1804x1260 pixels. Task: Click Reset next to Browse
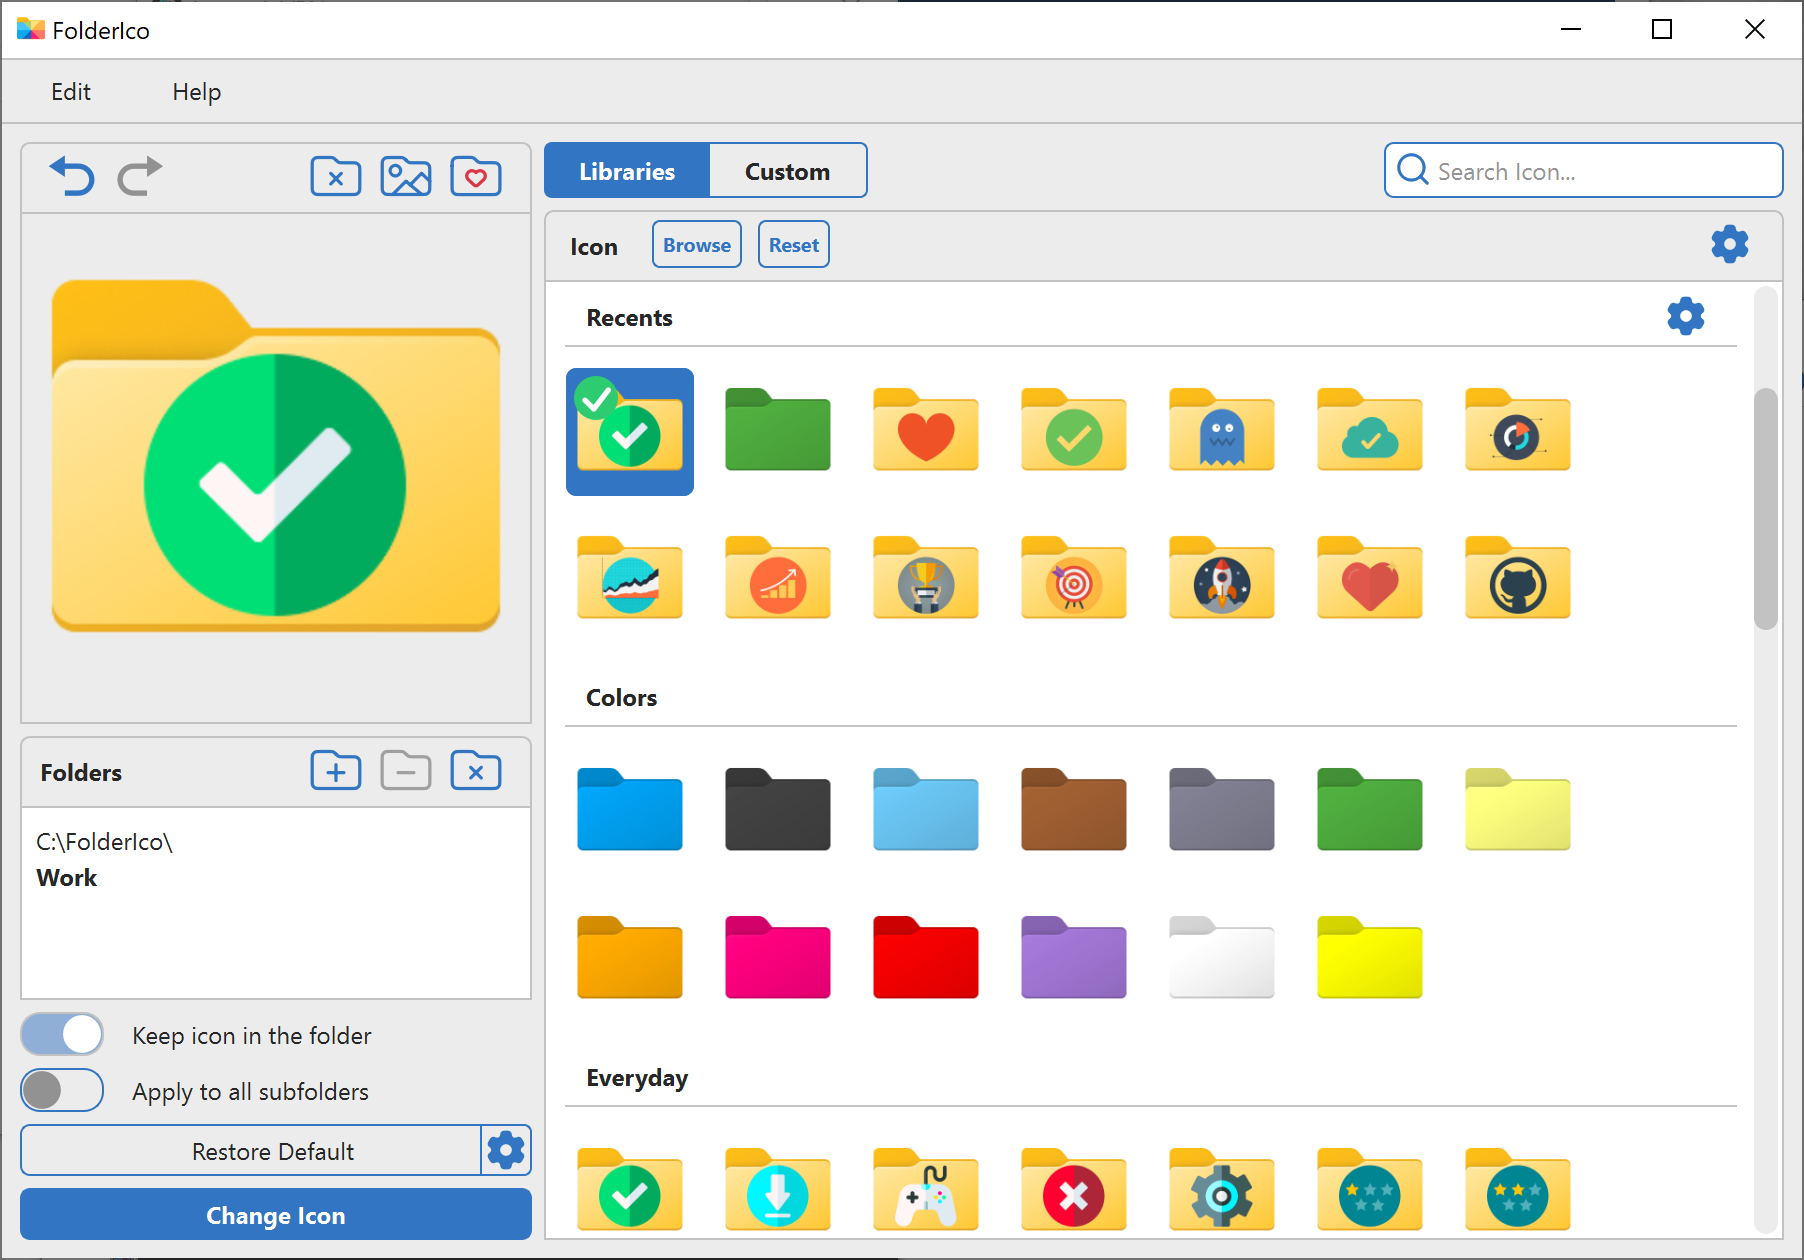click(793, 244)
